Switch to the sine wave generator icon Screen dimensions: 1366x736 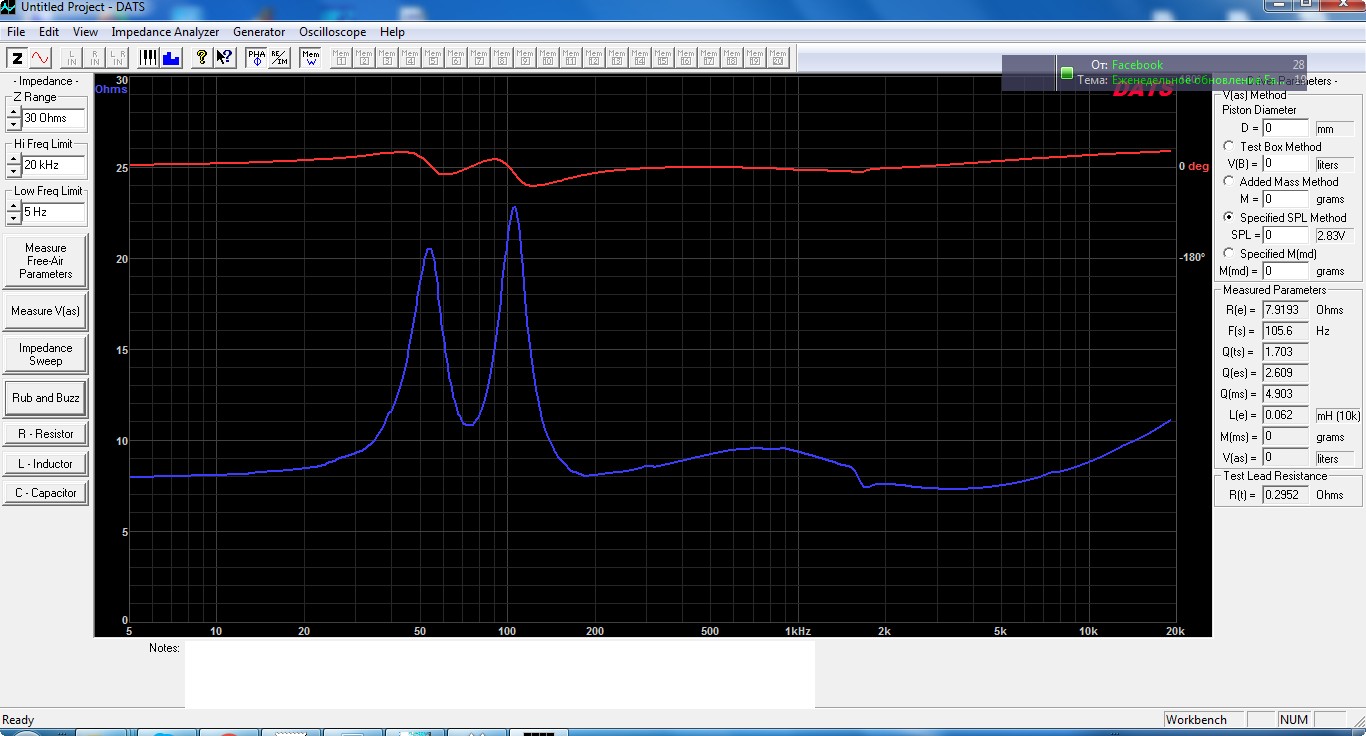point(40,58)
